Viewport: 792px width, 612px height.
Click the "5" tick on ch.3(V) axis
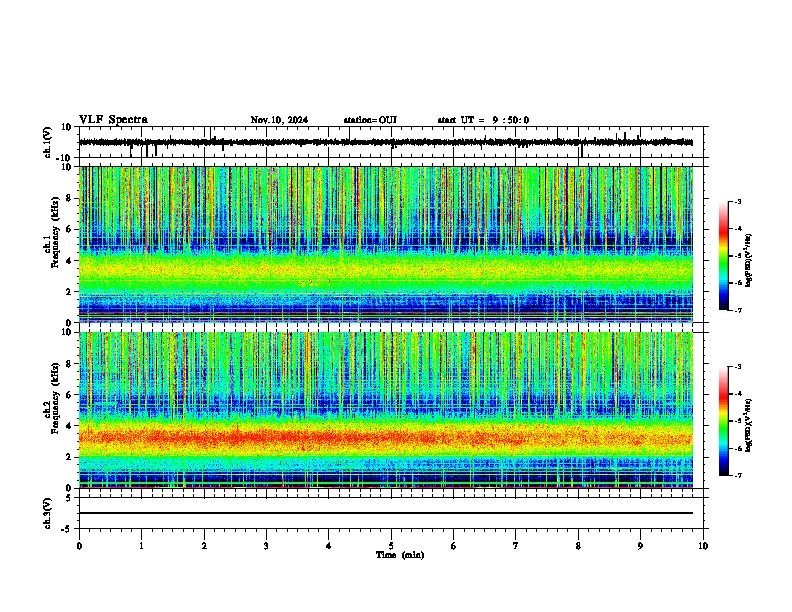(69, 497)
